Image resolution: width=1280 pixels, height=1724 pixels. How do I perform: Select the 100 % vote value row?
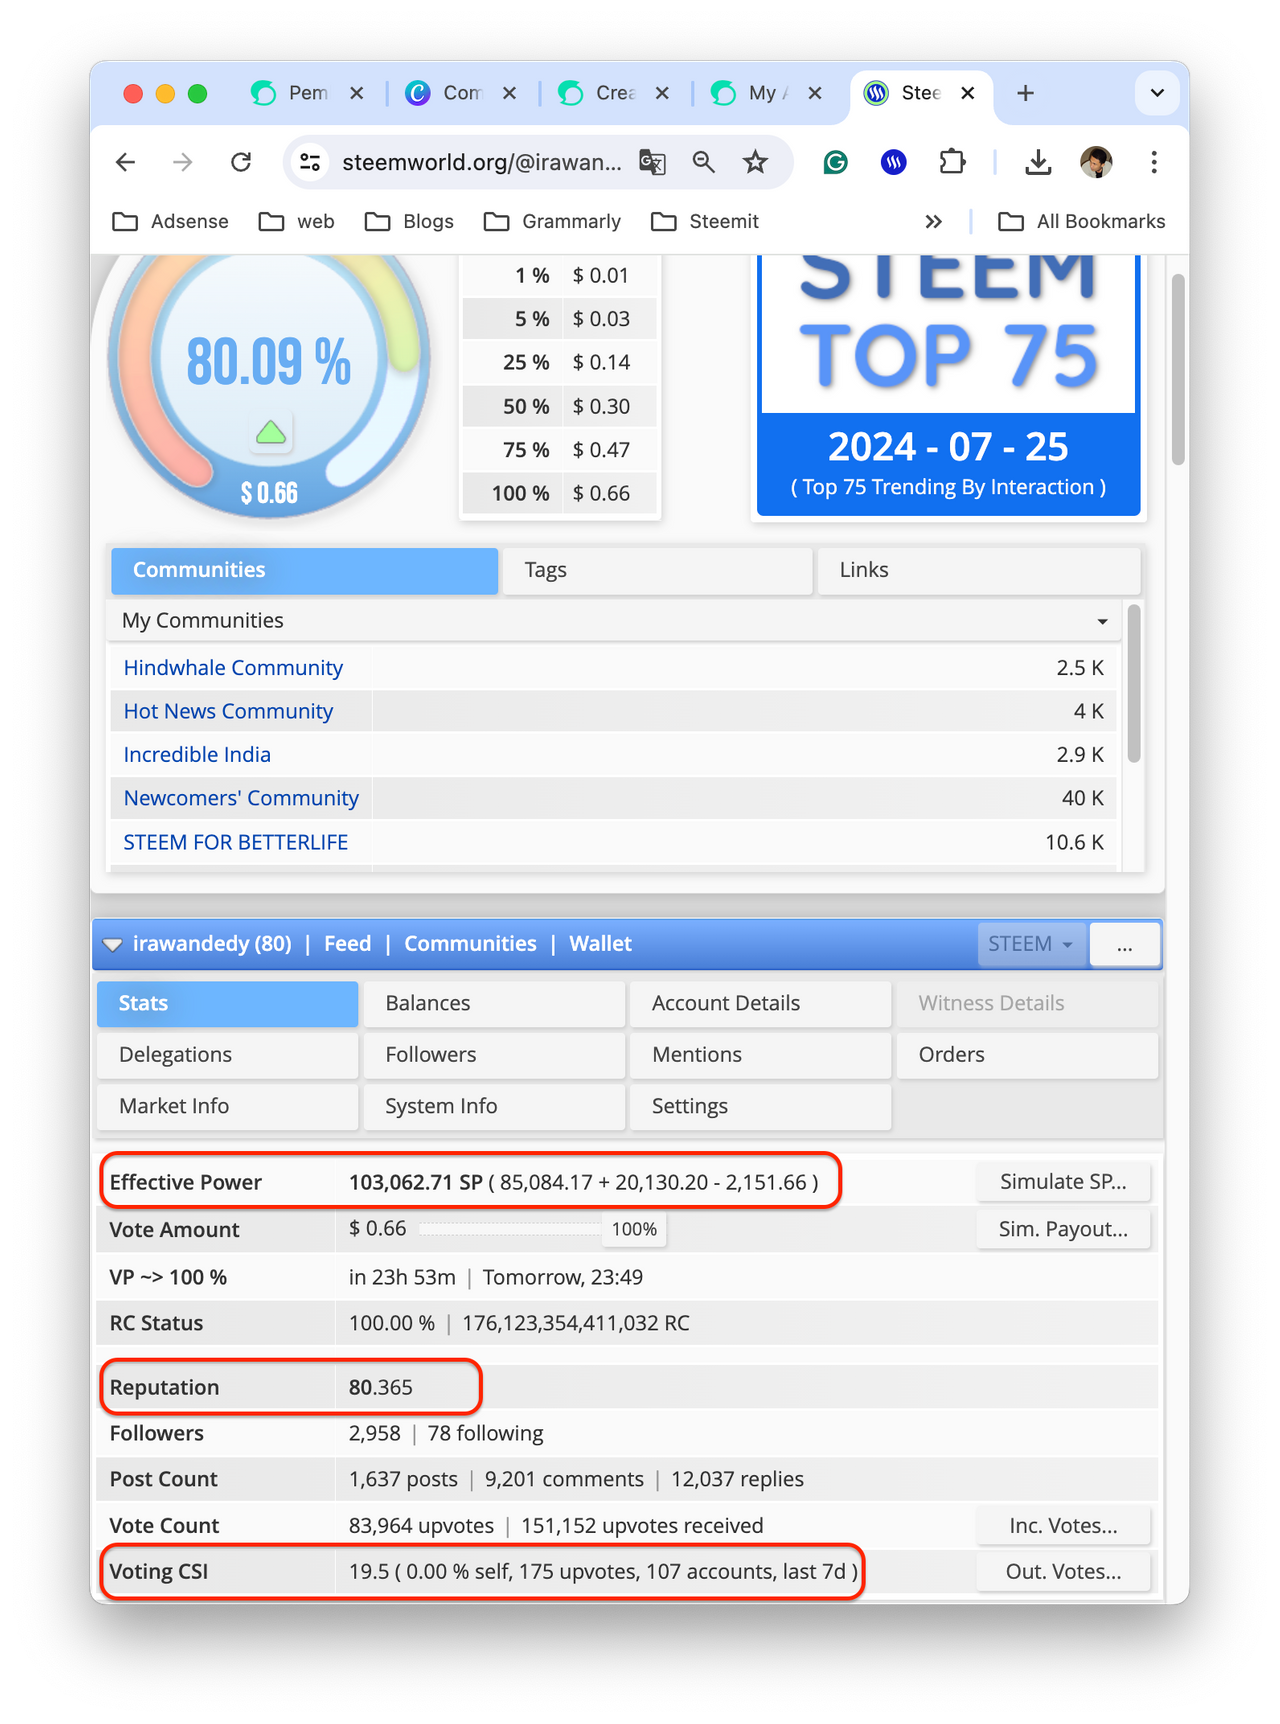pyautogui.click(x=560, y=493)
